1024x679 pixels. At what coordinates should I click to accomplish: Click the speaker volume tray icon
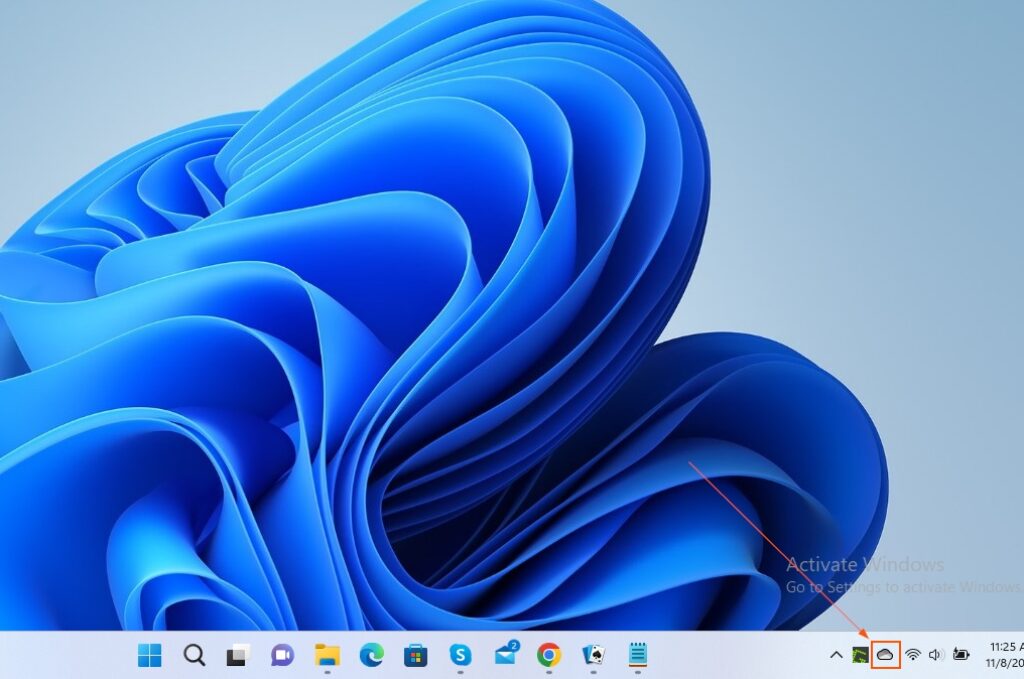936,655
